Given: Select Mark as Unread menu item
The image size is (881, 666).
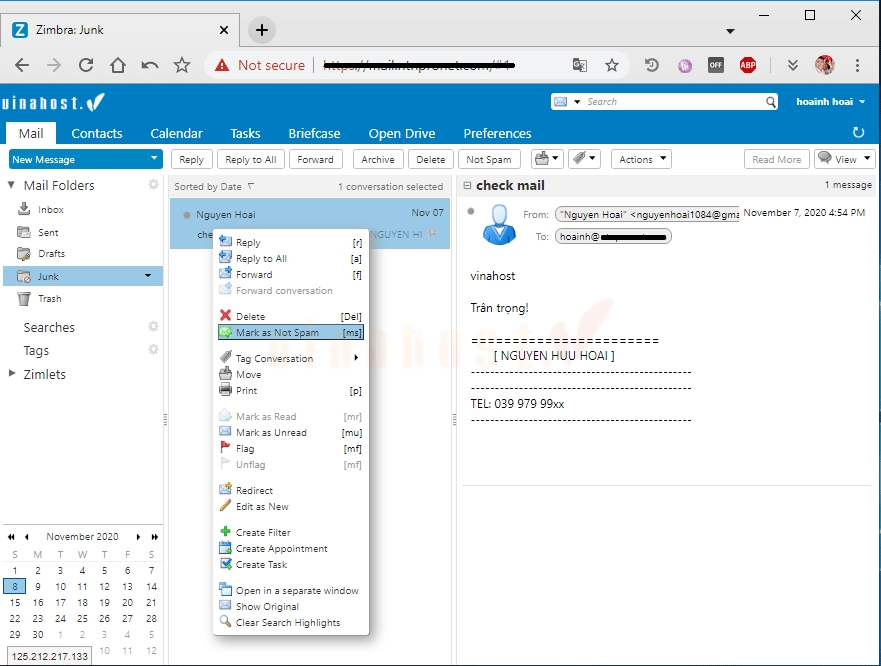Looking at the screenshot, I should (x=290, y=432).
